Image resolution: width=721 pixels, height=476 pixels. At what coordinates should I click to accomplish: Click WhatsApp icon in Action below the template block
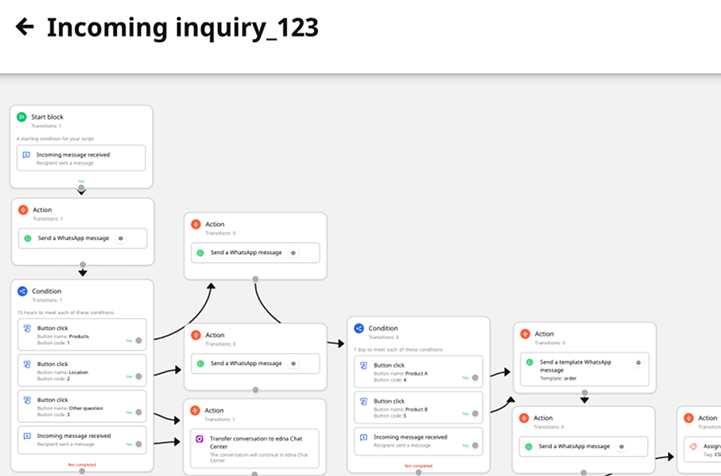(529, 447)
